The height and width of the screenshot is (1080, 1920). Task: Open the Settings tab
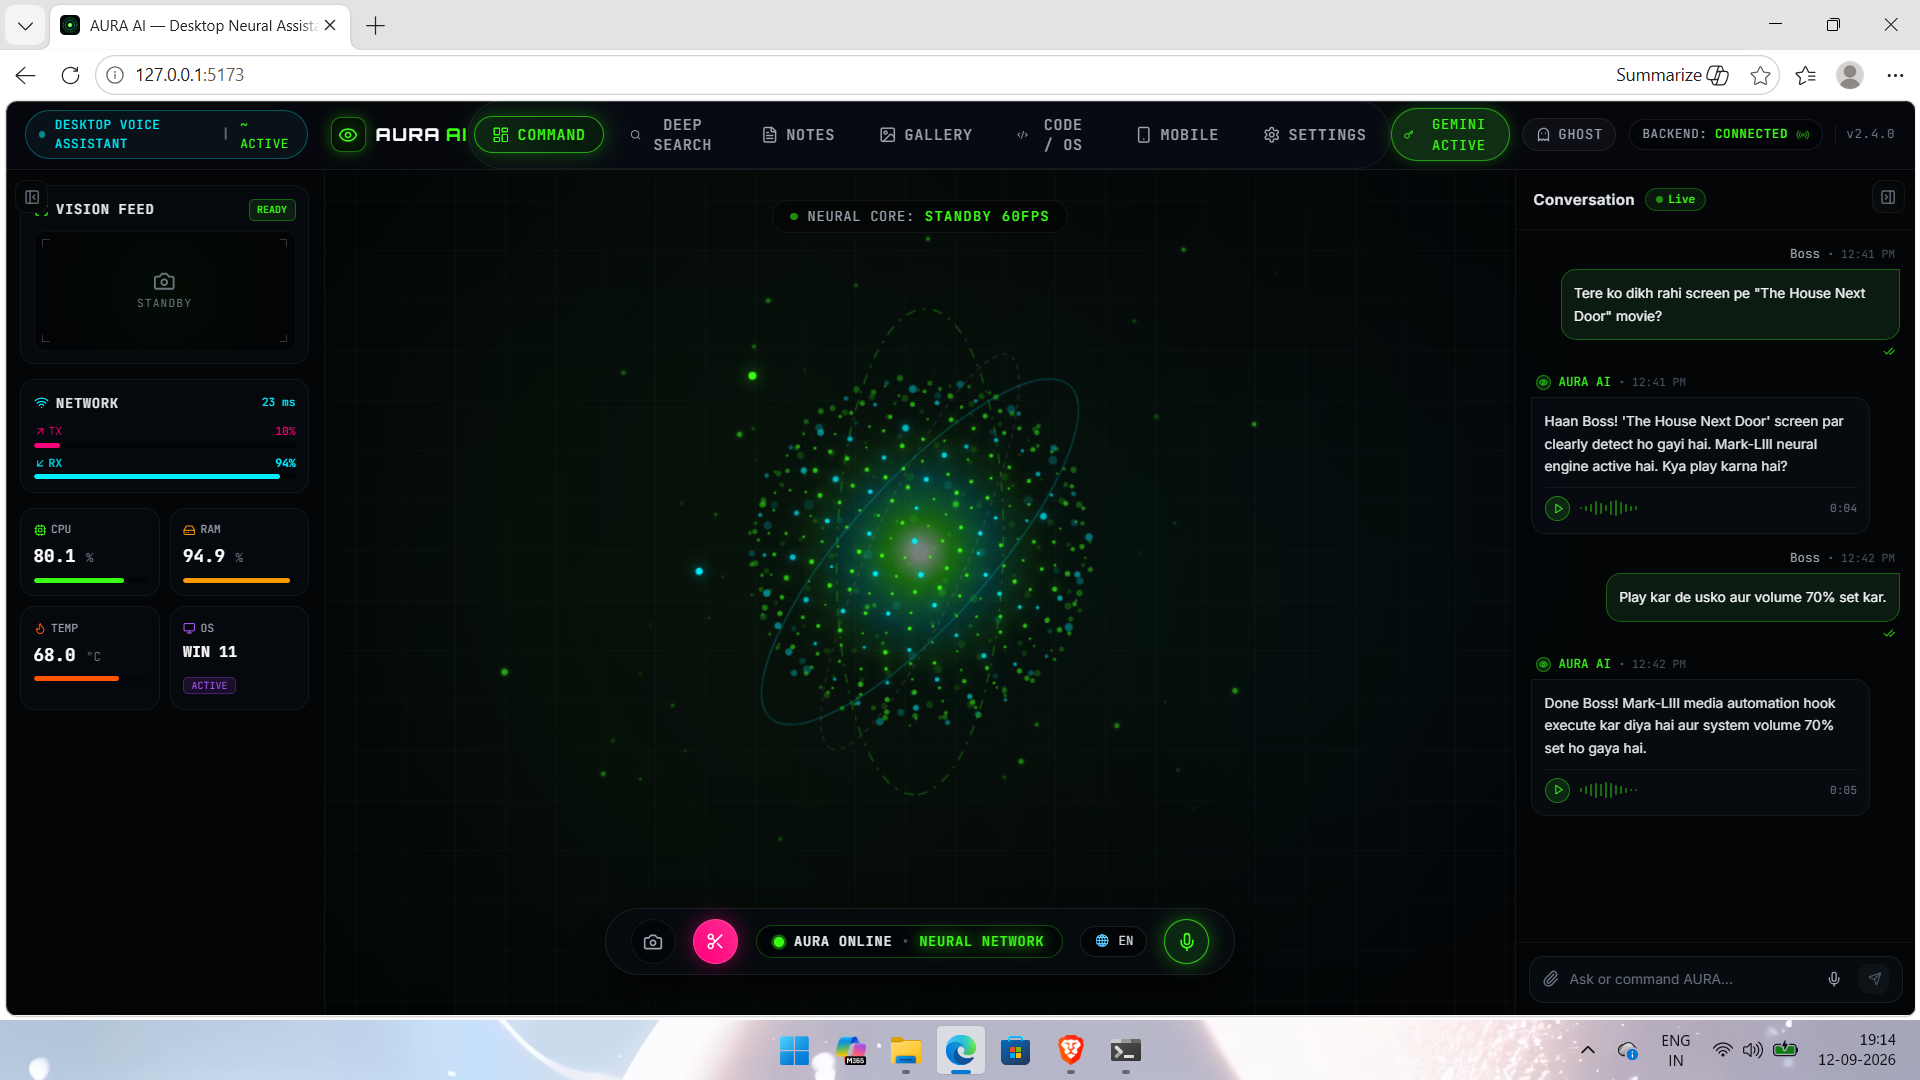coord(1315,135)
